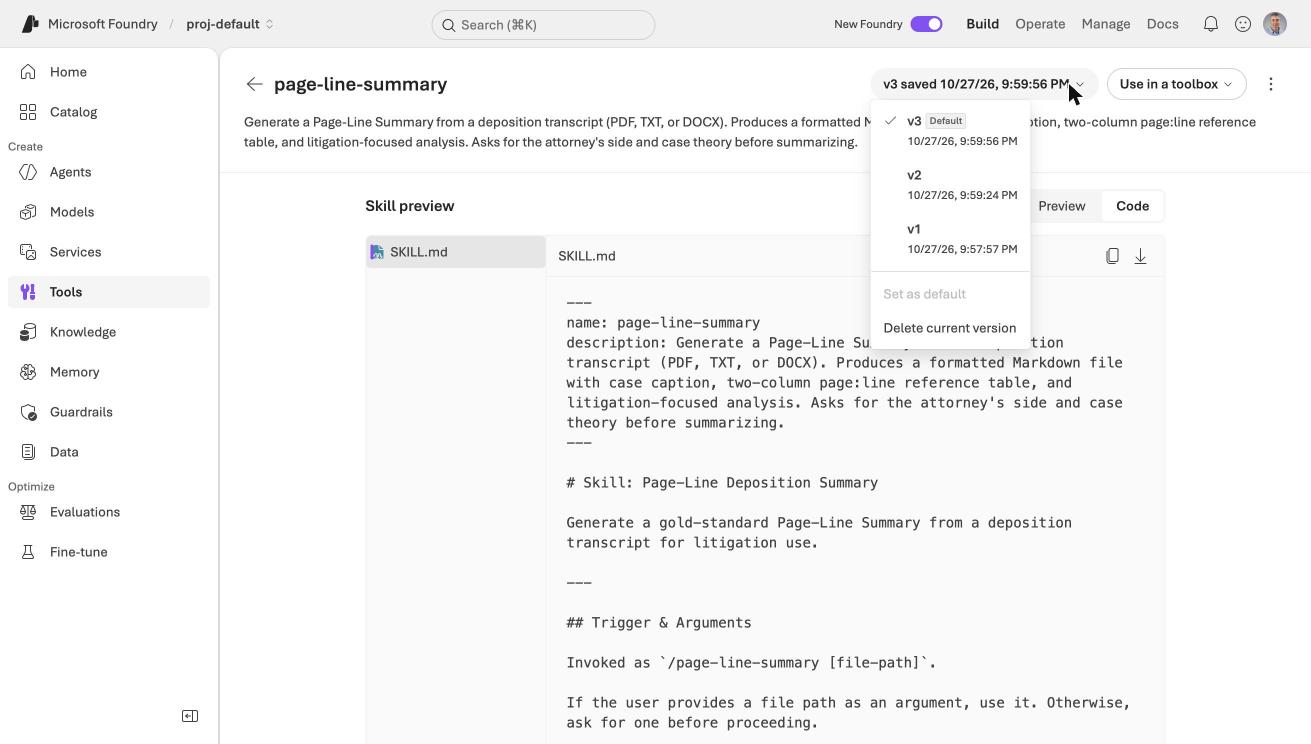Screen dimensions: 1311x744
Task: Open the proj-default project switcher
Action: (230, 24)
